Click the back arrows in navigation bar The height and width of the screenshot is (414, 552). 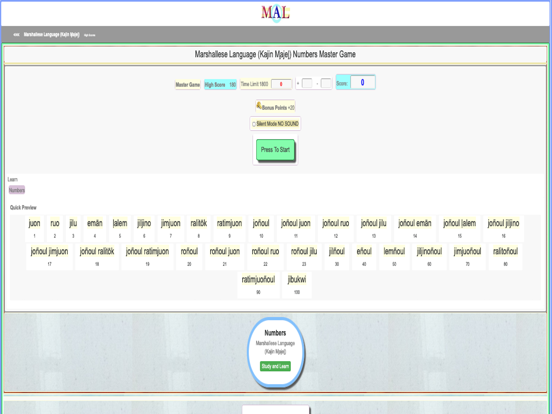[16, 35]
